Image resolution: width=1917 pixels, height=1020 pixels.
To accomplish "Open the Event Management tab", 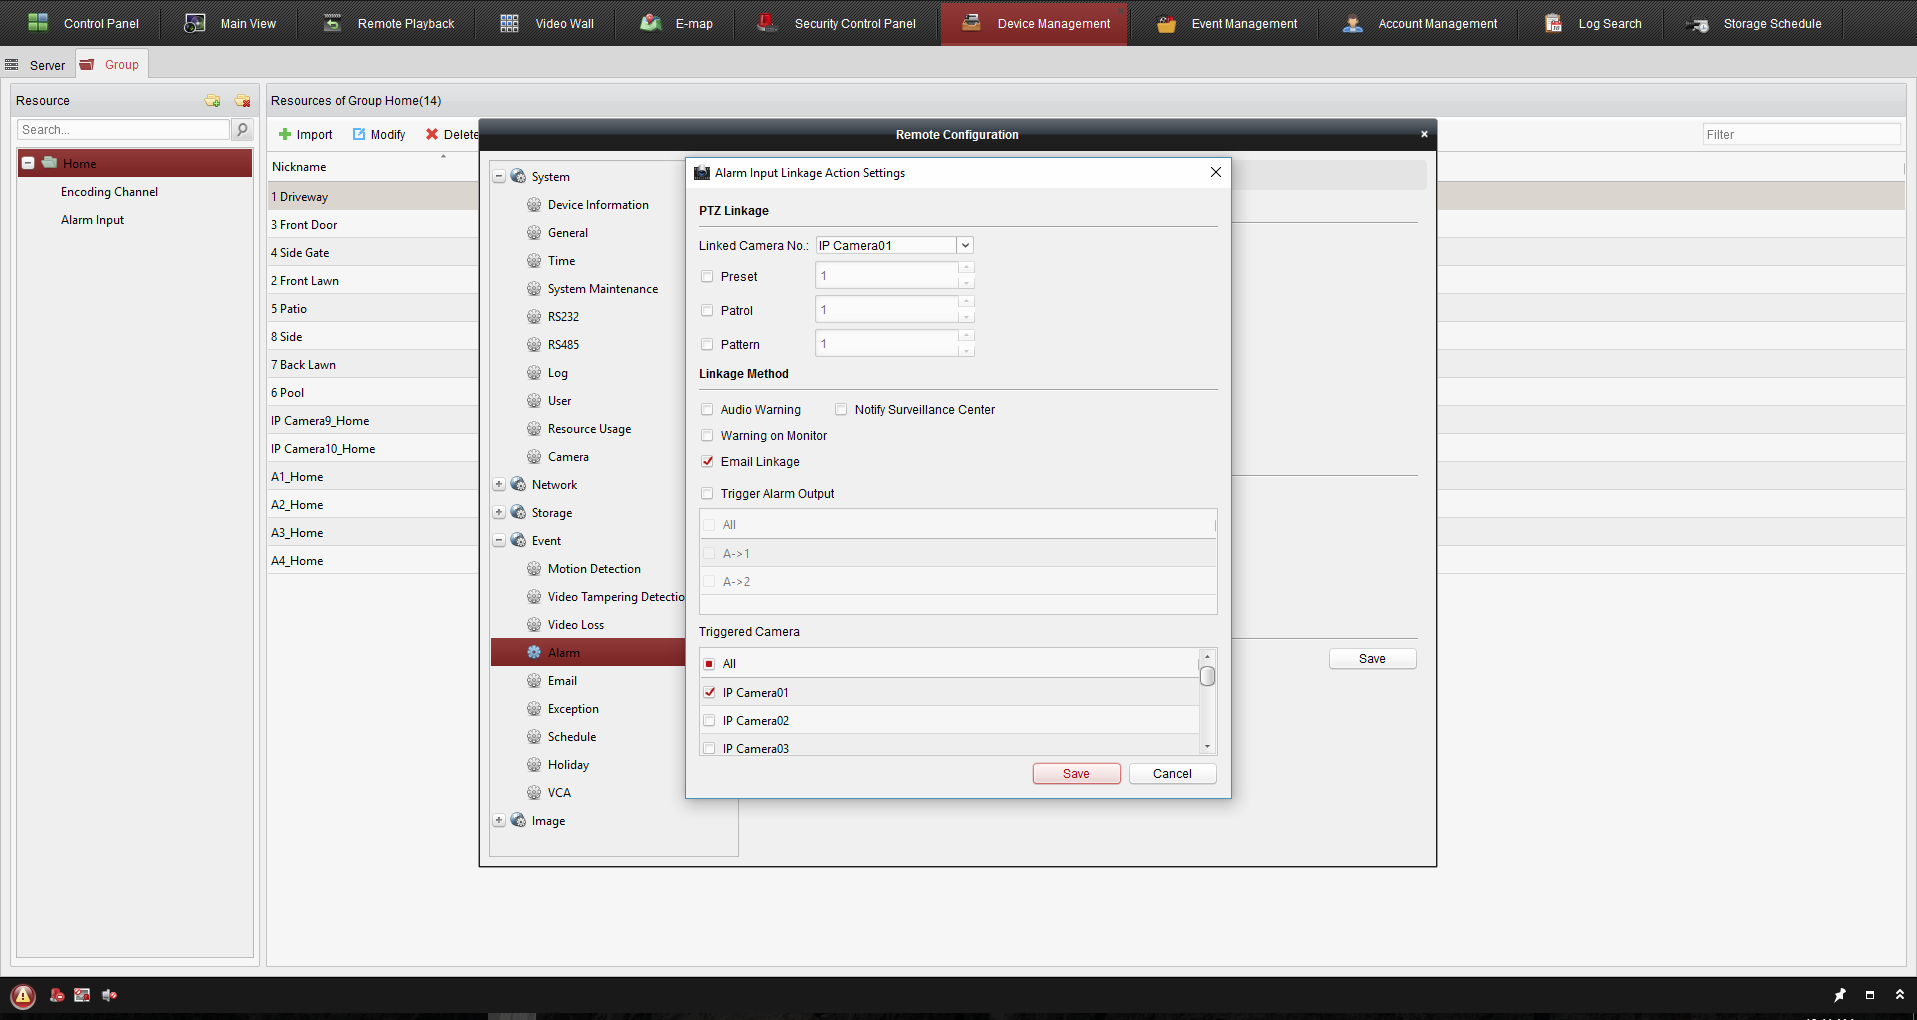I will tap(1228, 24).
